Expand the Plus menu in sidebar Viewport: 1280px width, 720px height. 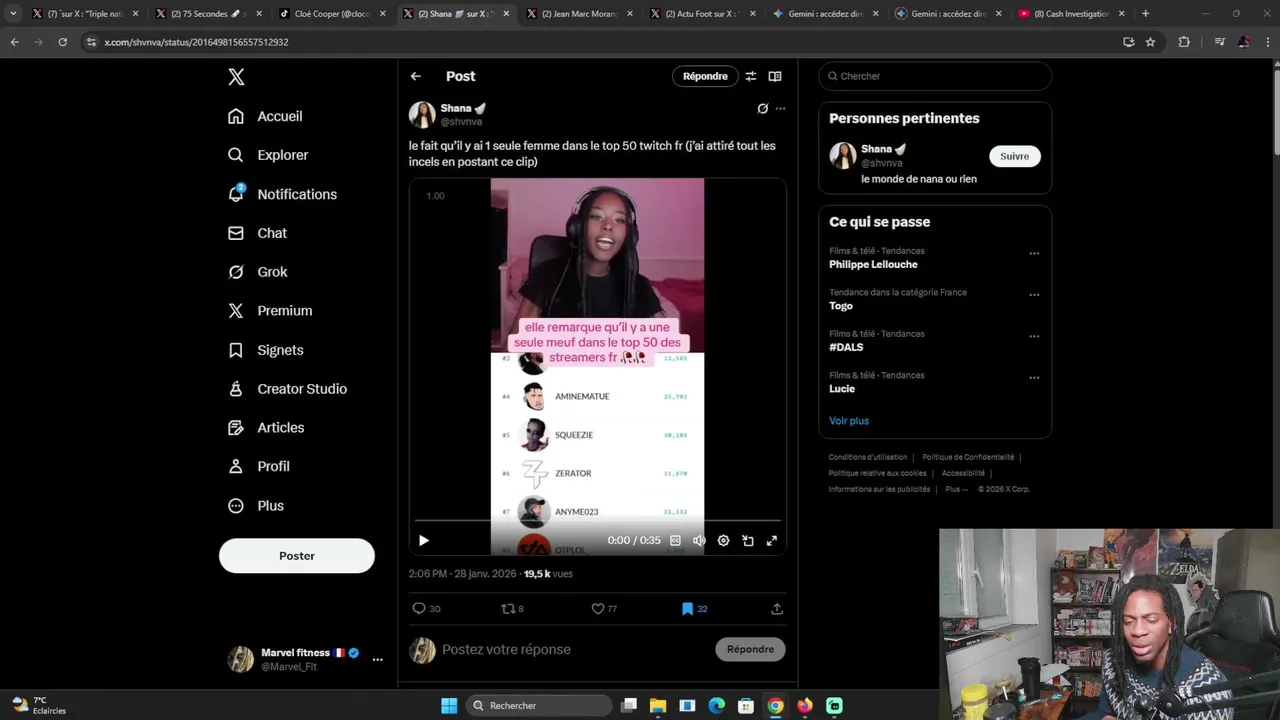pyautogui.click(x=255, y=506)
